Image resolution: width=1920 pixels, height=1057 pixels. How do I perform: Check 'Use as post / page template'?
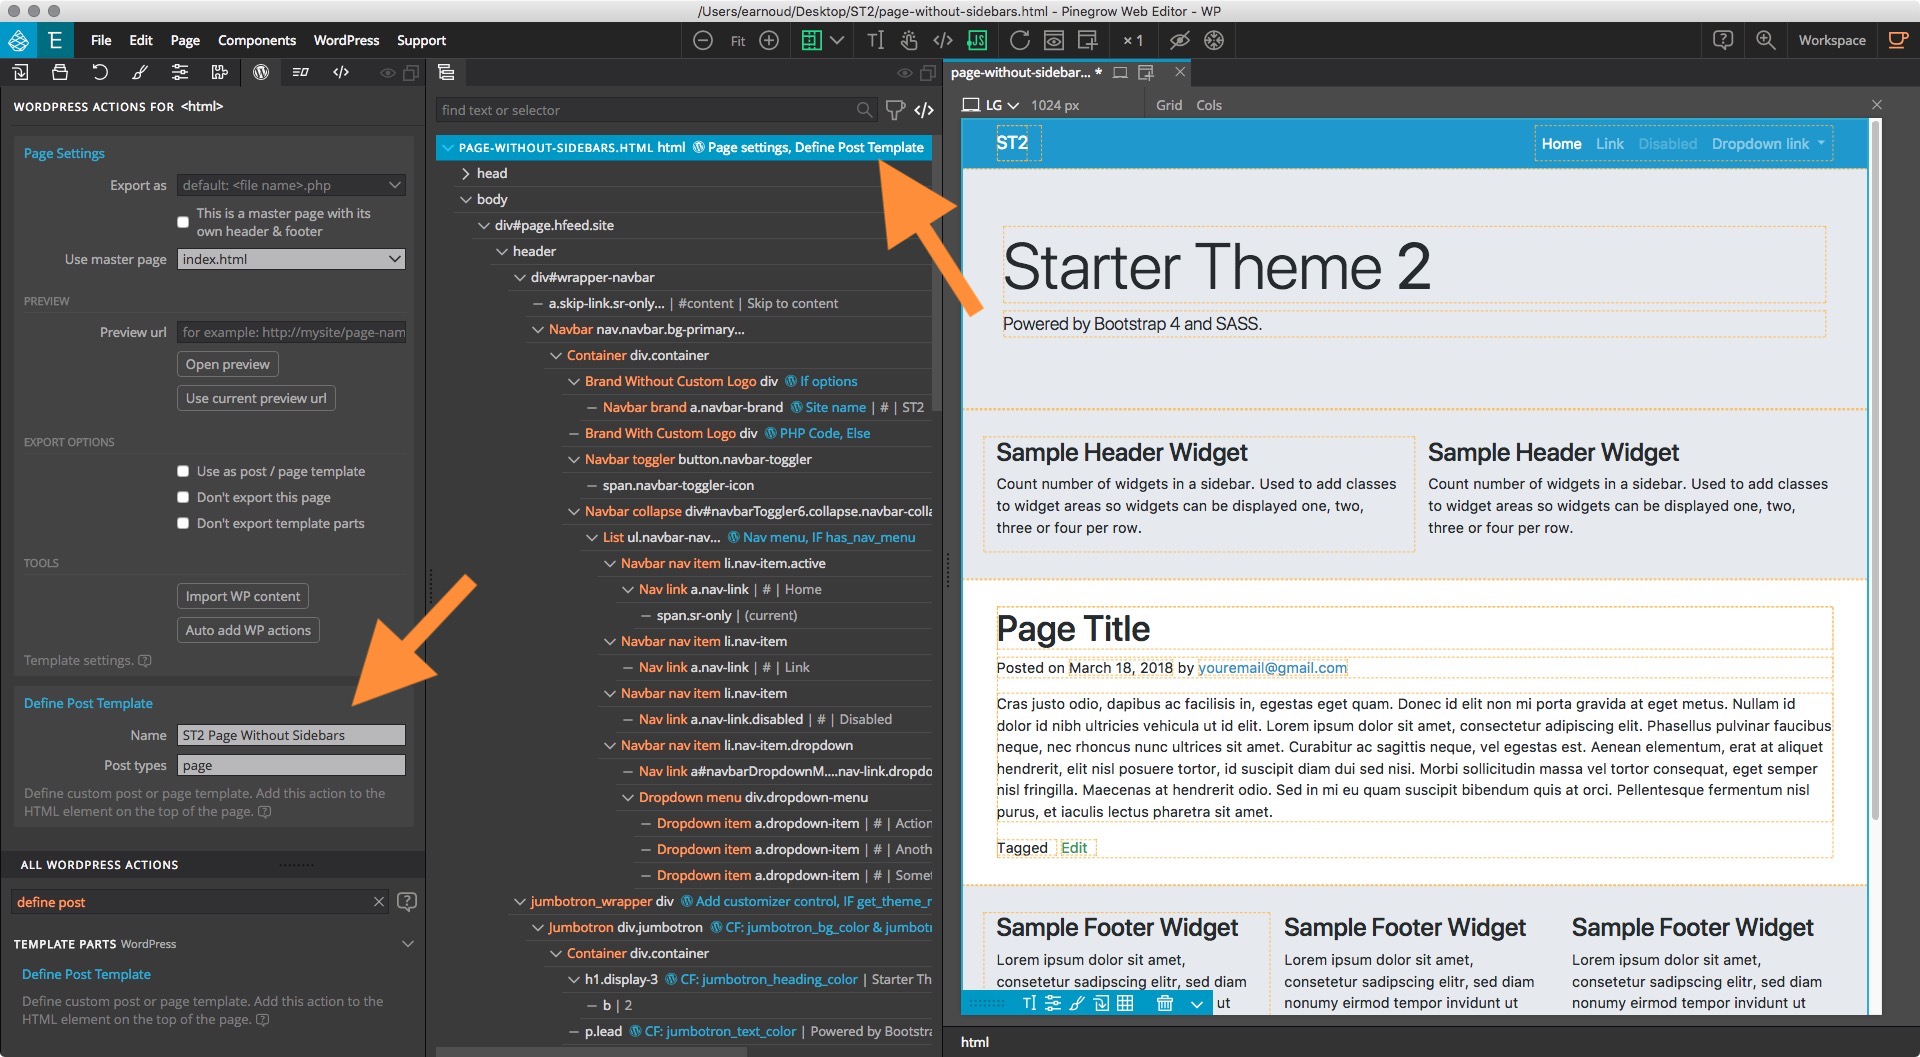(x=183, y=470)
